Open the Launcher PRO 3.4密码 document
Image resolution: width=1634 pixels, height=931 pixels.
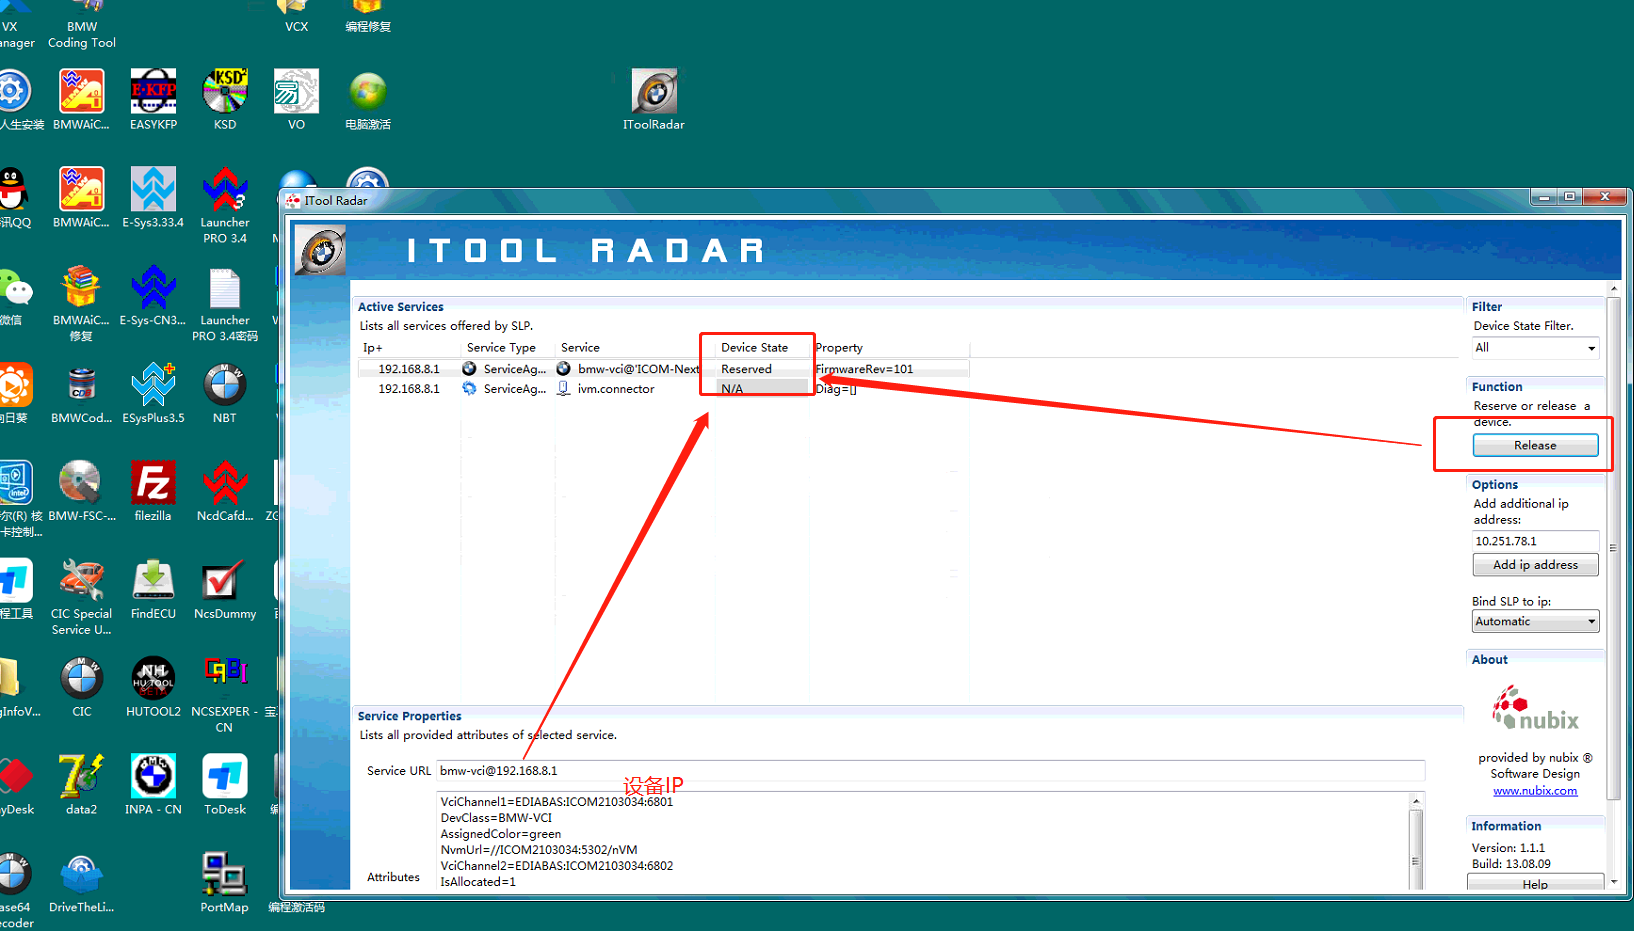225,304
